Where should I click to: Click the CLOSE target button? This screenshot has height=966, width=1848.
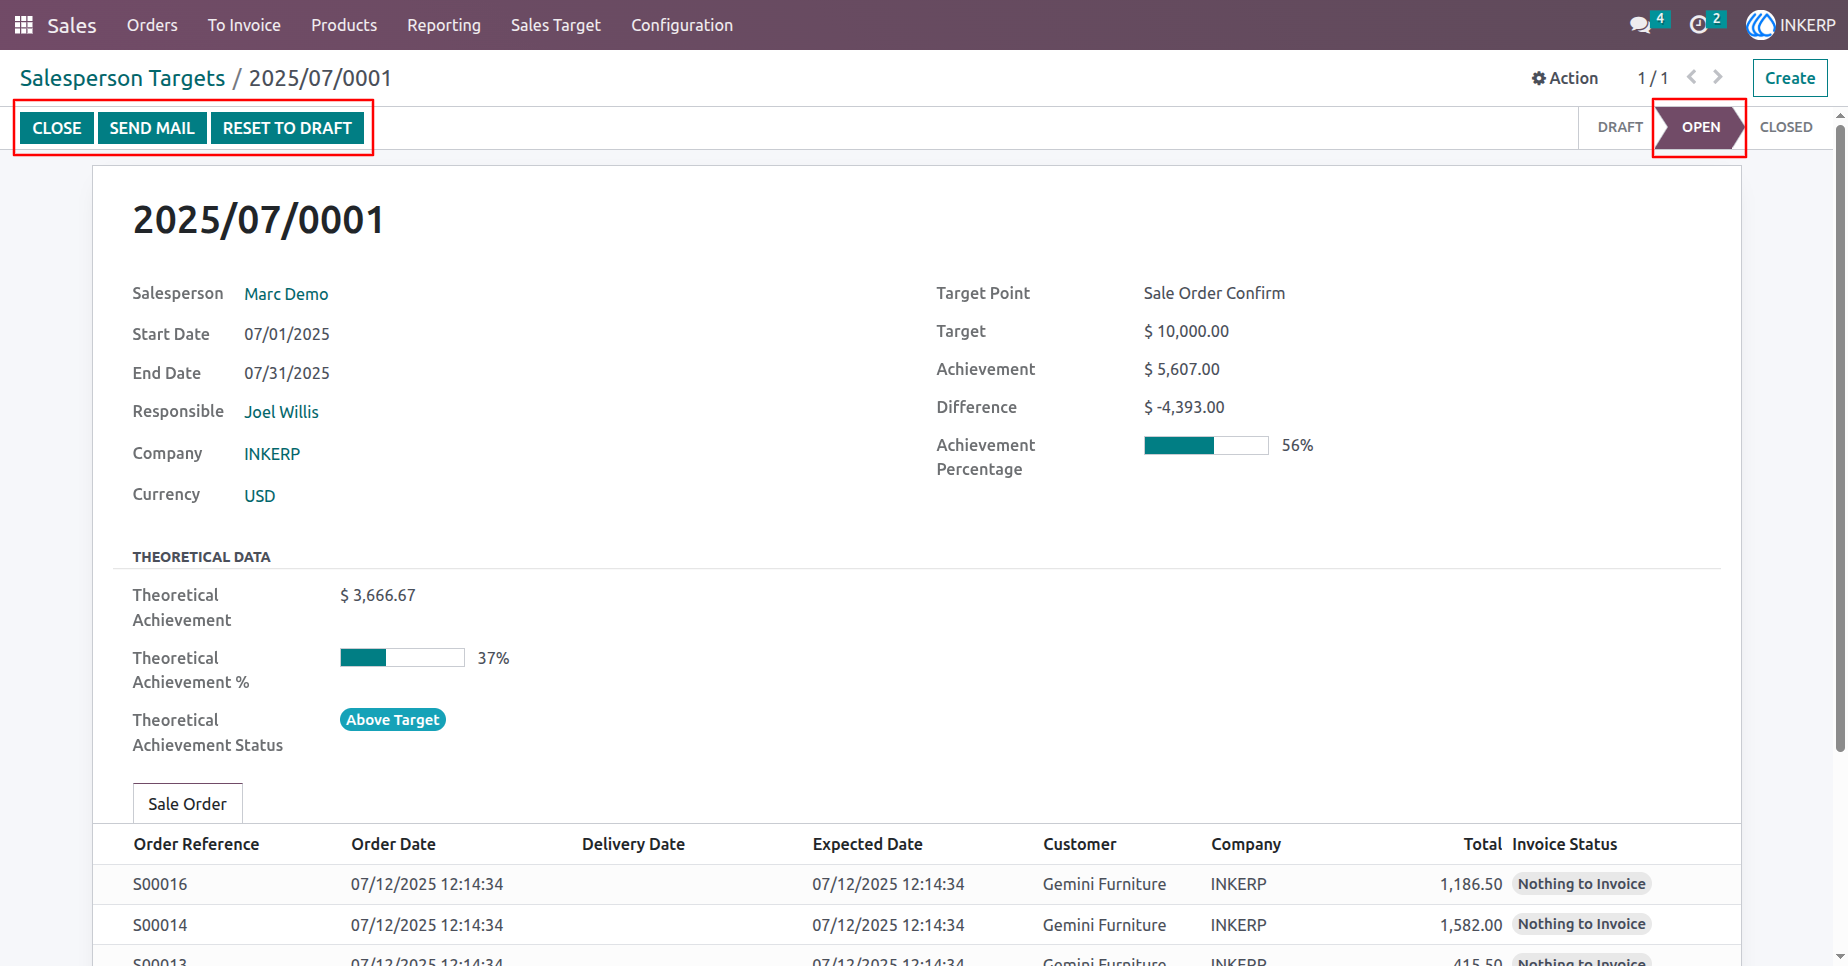click(x=57, y=128)
